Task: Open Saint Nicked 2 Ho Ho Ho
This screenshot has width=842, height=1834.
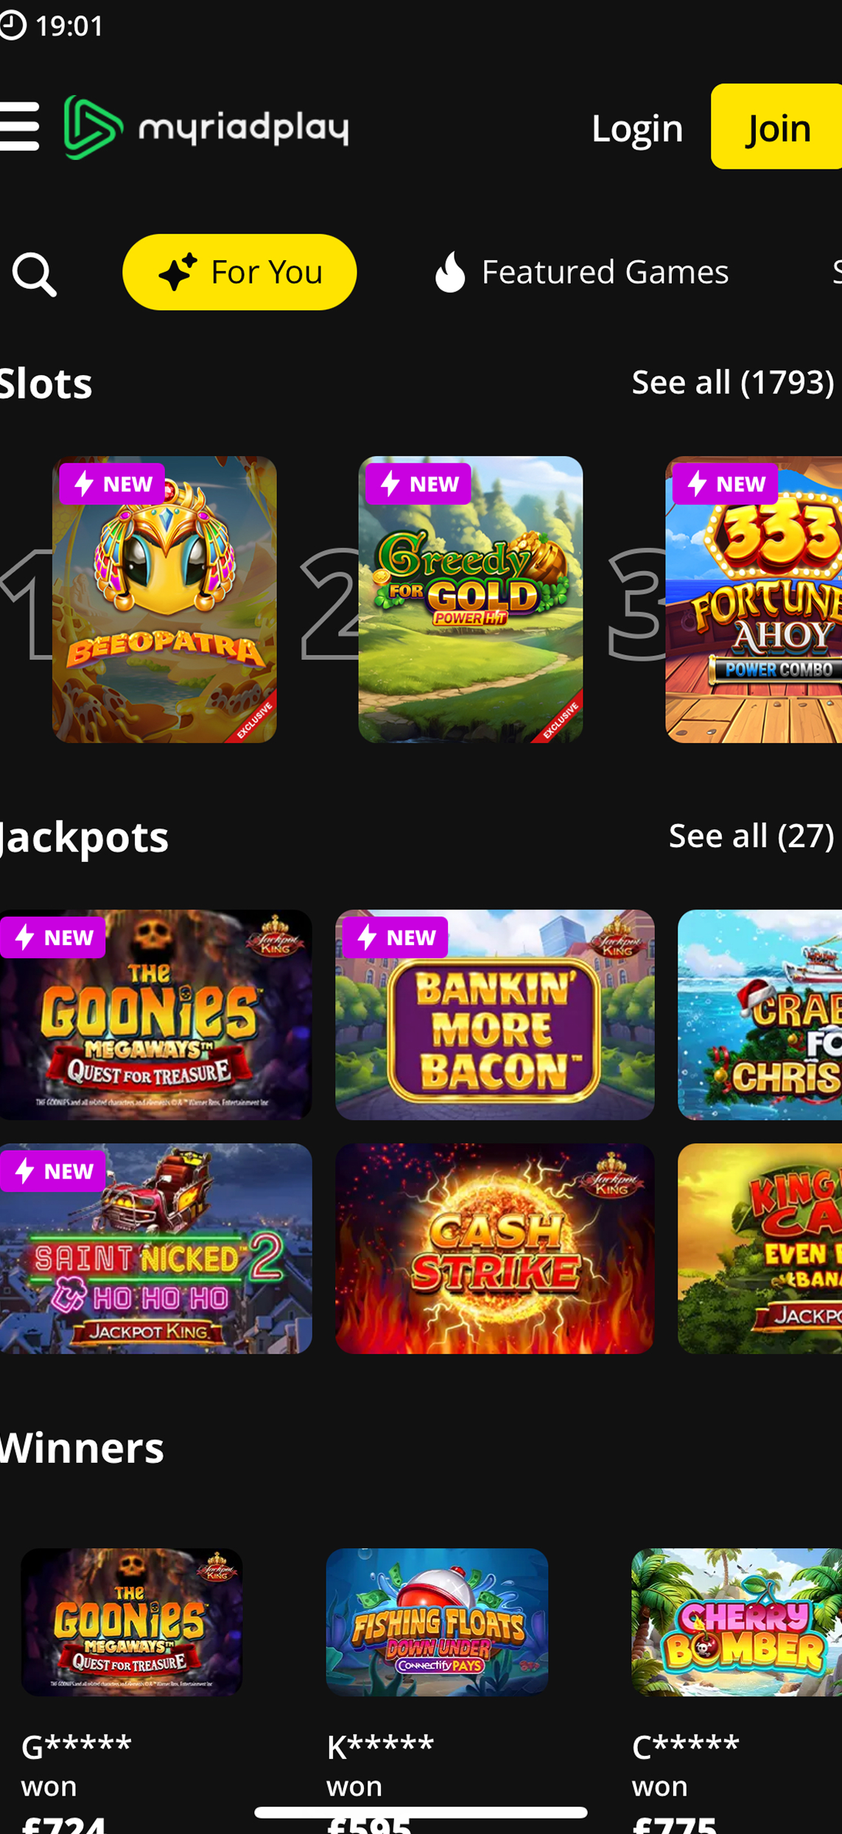Action: click(156, 1249)
